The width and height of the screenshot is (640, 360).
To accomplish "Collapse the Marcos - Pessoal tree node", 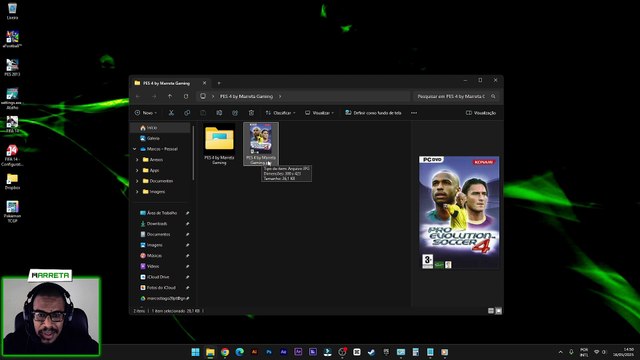I will point(135,149).
